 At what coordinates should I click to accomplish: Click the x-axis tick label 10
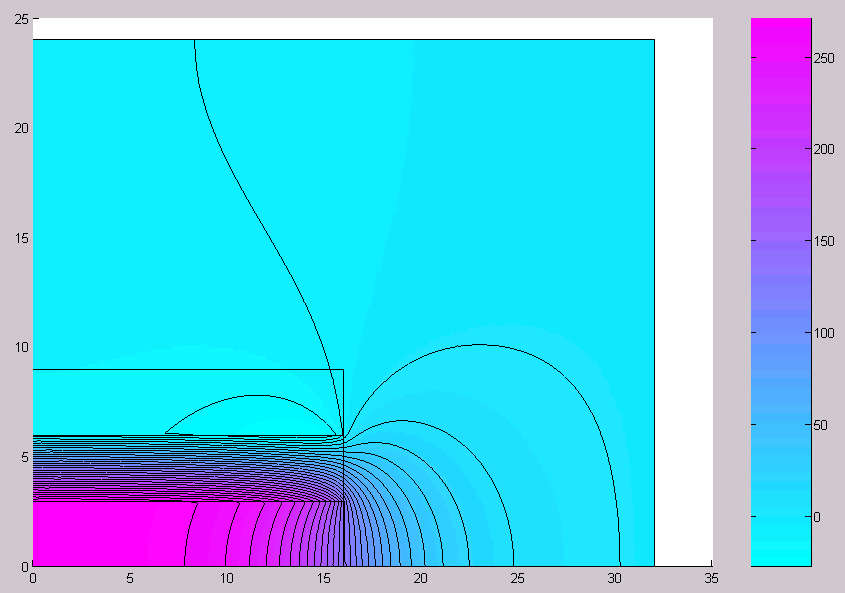(x=226, y=578)
